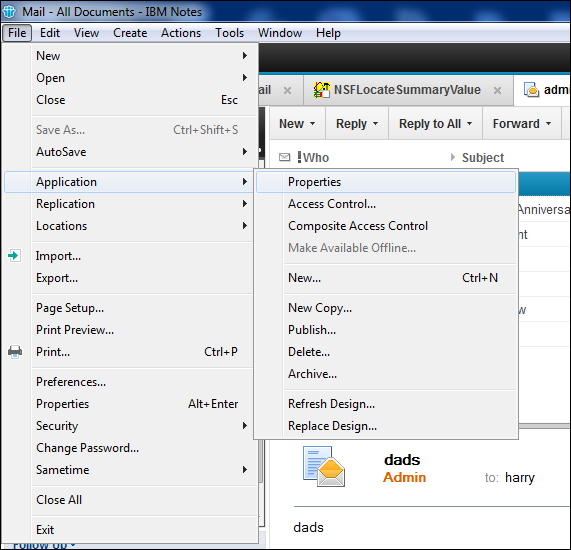The width and height of the screenshot is (571, 550).
Task: Choose Properties in Application submenu
Action: 386,182
